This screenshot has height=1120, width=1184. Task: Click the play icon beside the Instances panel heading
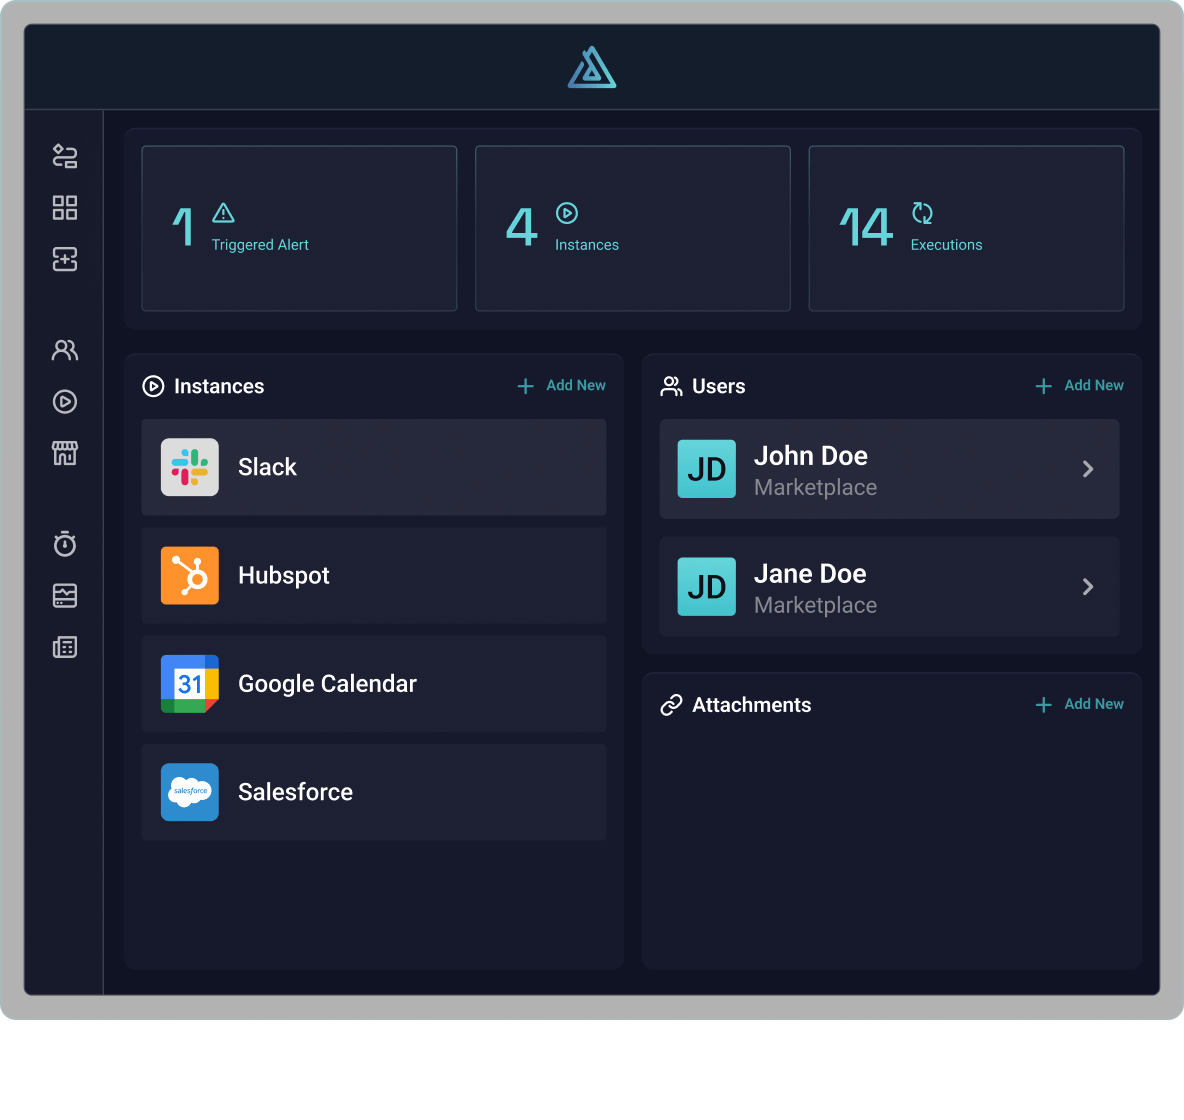pyautogui.click(x=153, y=387)
